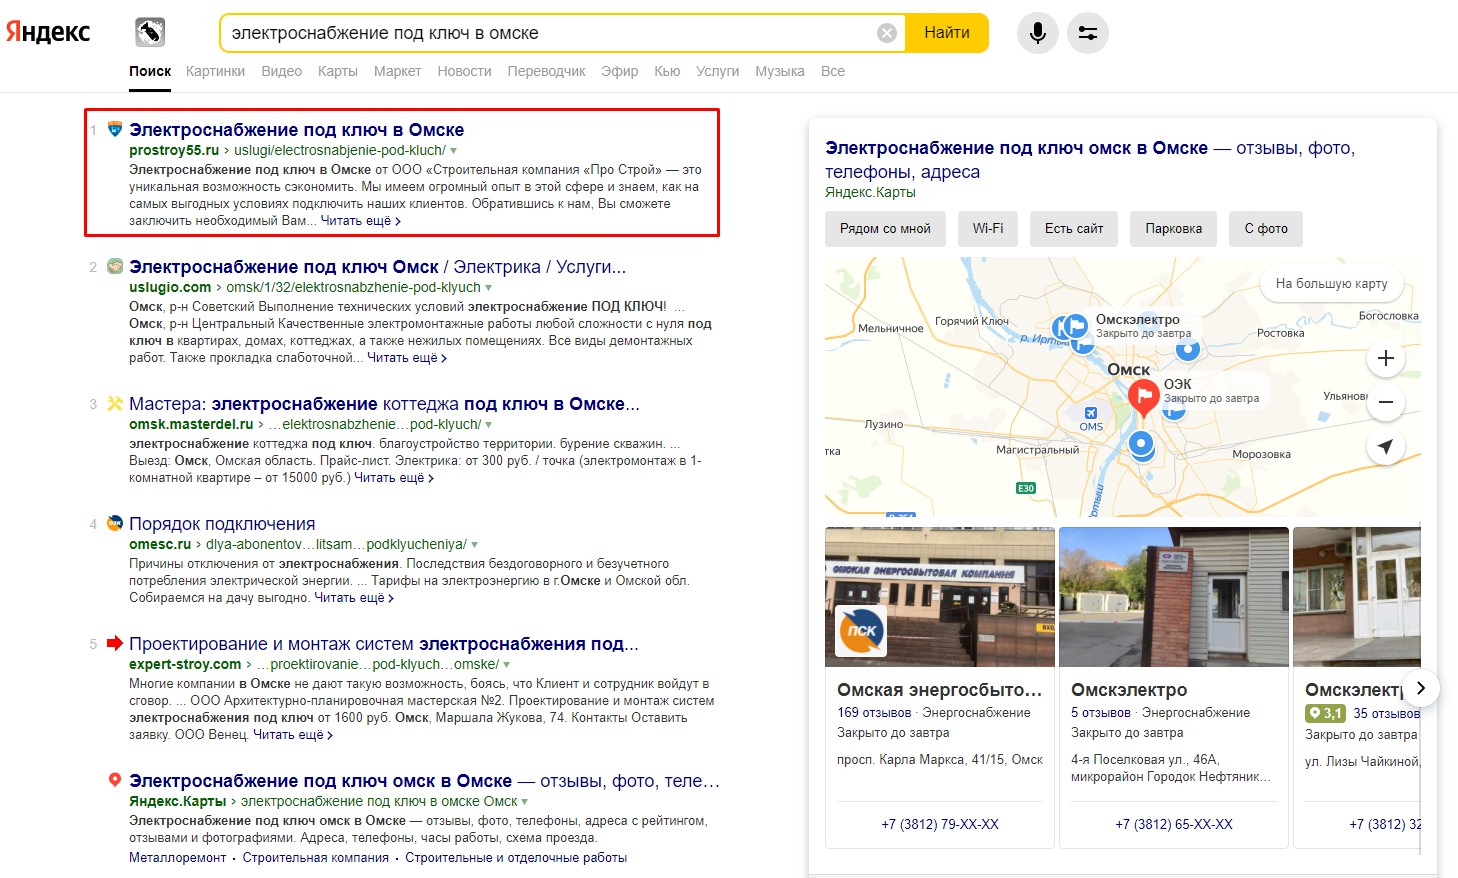Open Мастера: электроснабжение коттеджа result
The image size is (1458, 878).
tap(384, 404)
